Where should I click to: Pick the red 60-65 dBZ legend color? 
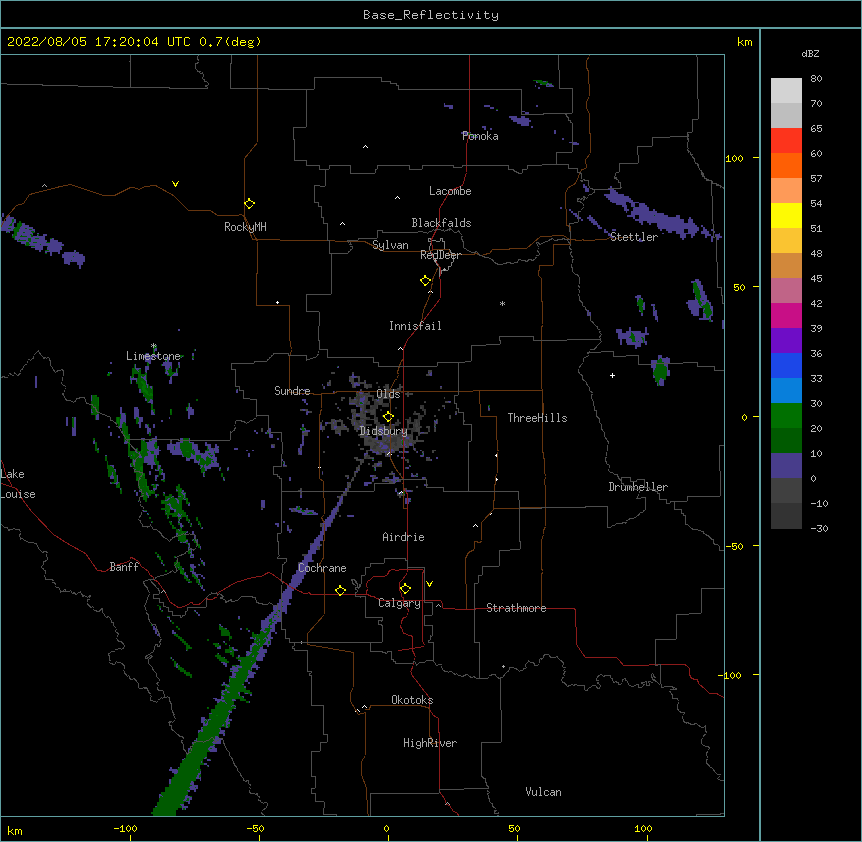point(786,140)
